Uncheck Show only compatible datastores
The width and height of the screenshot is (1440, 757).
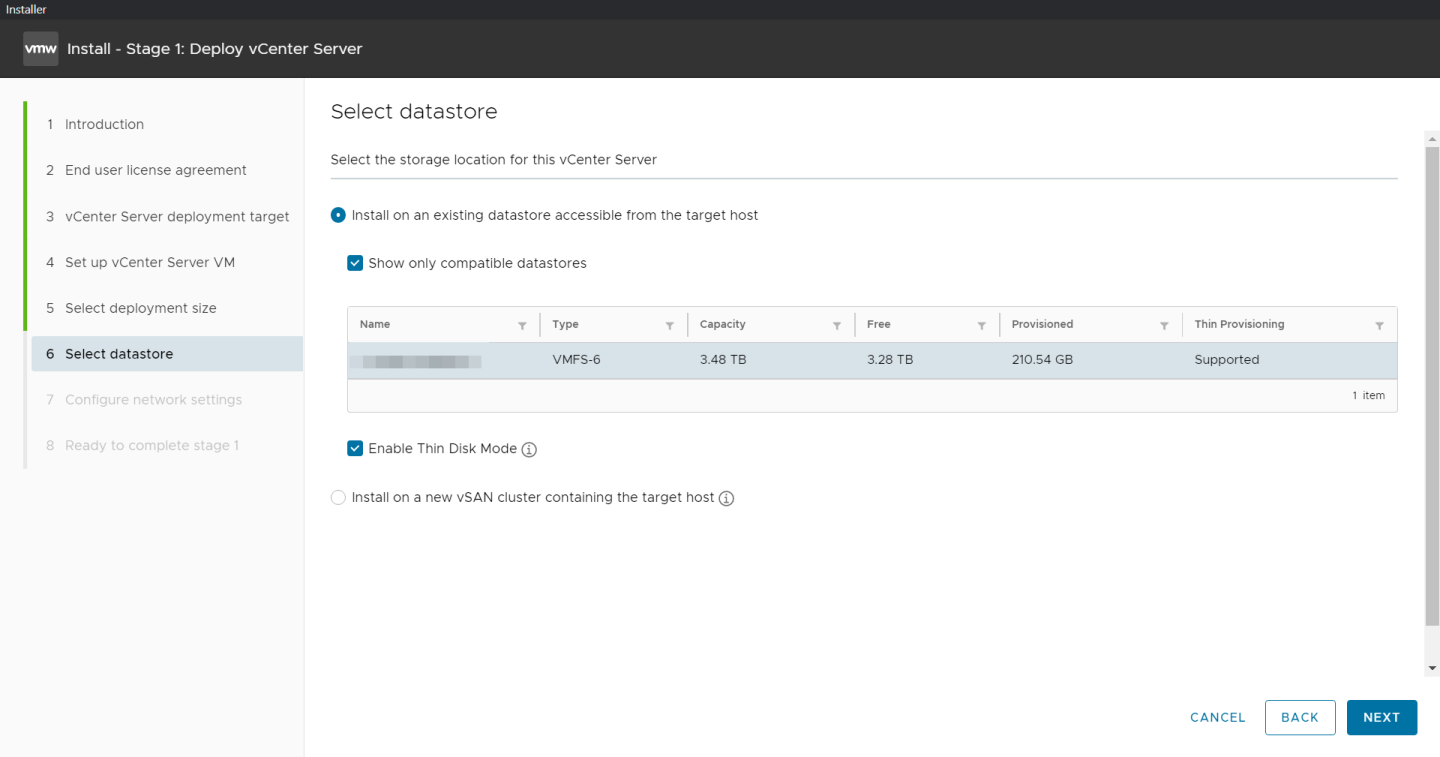(x=355, y=264)
